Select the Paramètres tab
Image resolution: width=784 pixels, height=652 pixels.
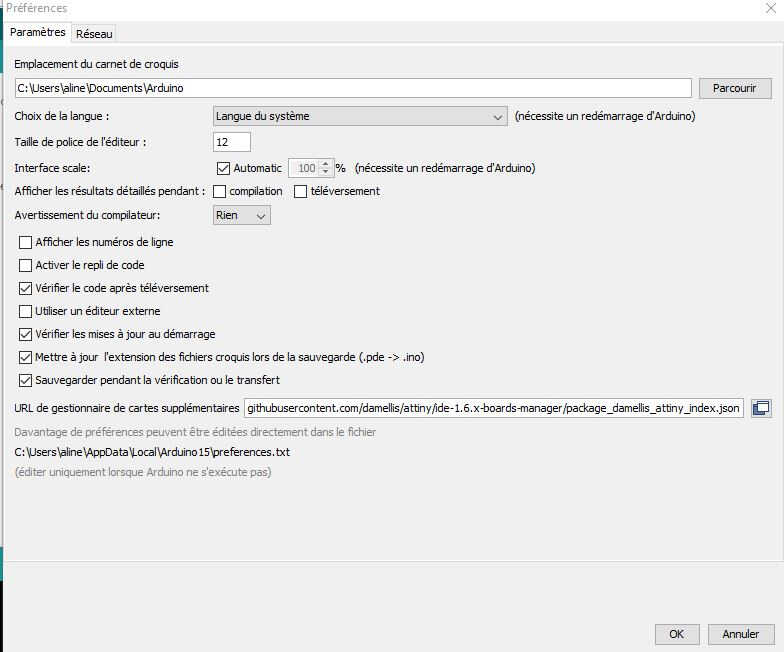38,32
